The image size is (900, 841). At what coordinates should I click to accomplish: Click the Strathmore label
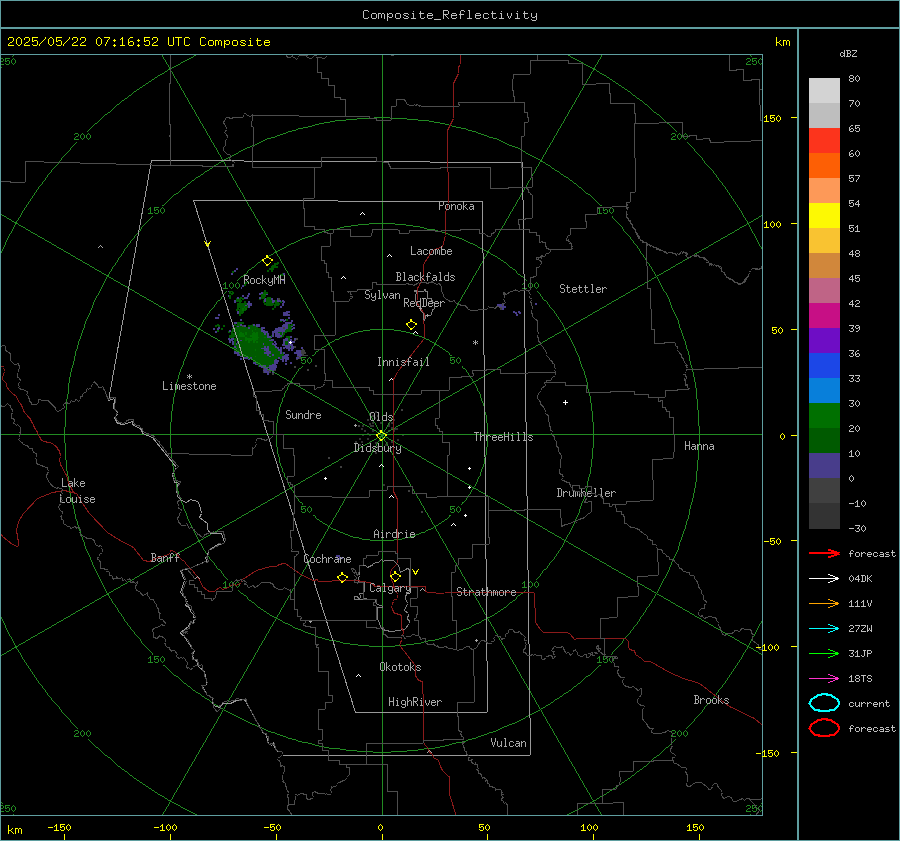pyautogui.click(x=486, y=592)
